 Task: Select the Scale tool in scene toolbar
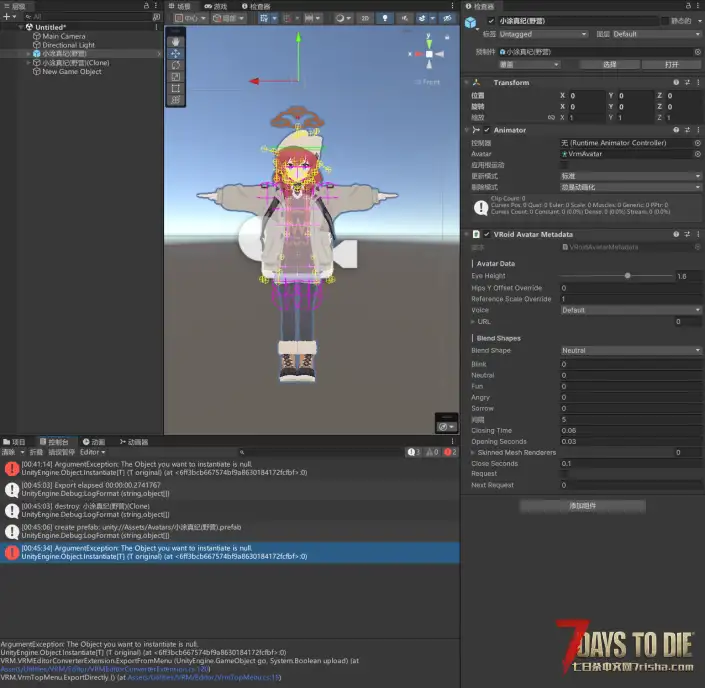pyautogui.click(x=176, y=77)
